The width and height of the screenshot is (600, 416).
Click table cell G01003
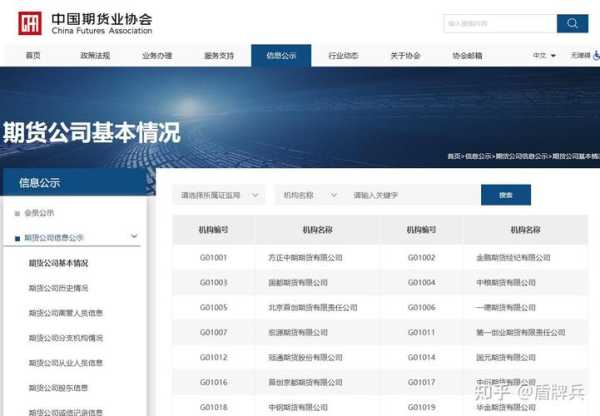[214, 282]
